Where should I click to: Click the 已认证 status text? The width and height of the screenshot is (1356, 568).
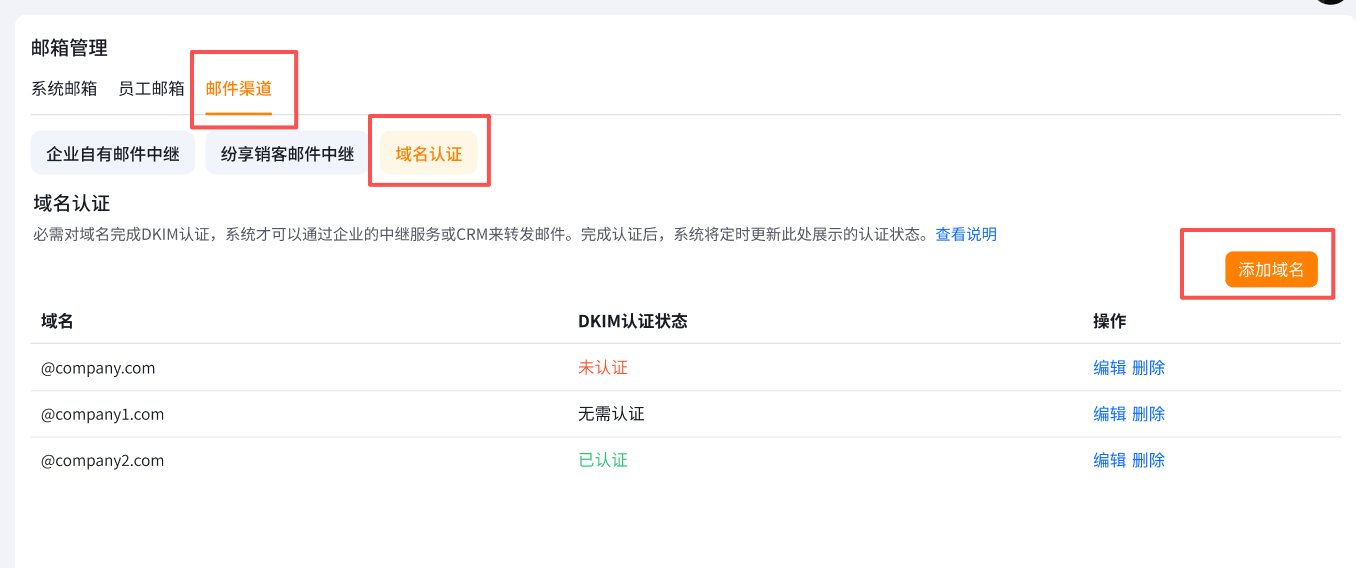point(603,460)
